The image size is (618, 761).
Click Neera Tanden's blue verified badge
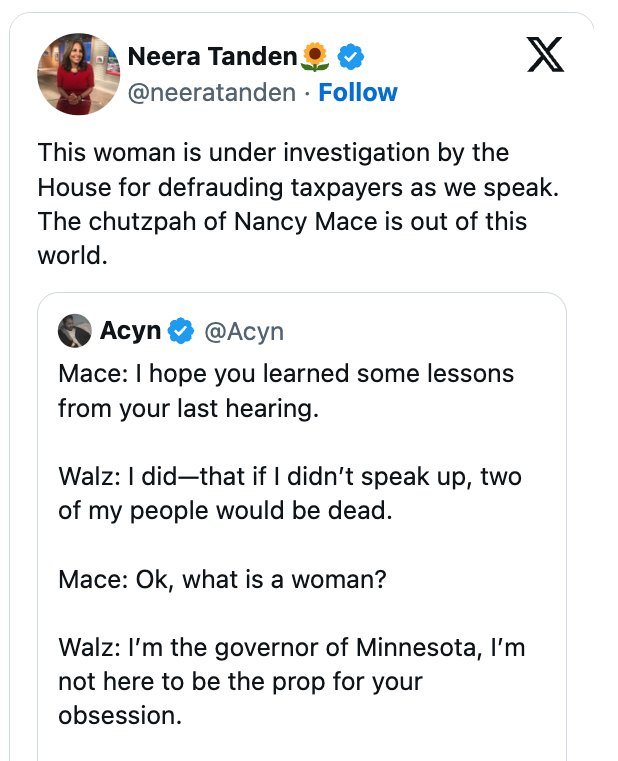(350, 57)
